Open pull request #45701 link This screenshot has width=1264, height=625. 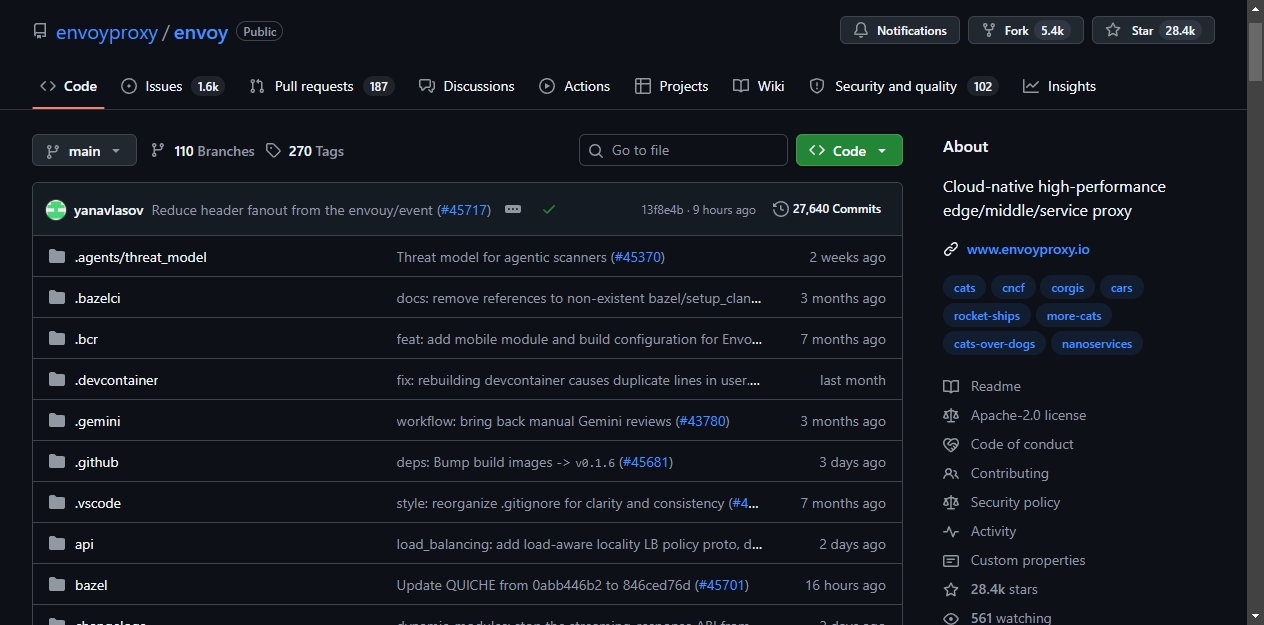[721, 585]
